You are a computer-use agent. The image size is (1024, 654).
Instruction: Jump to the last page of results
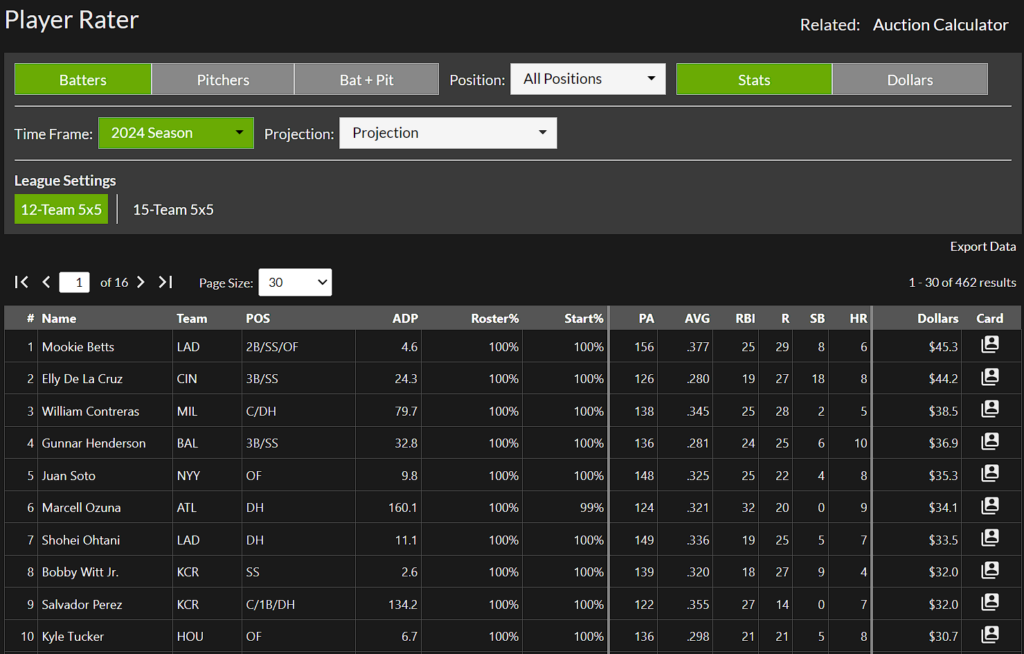[165, 282]
